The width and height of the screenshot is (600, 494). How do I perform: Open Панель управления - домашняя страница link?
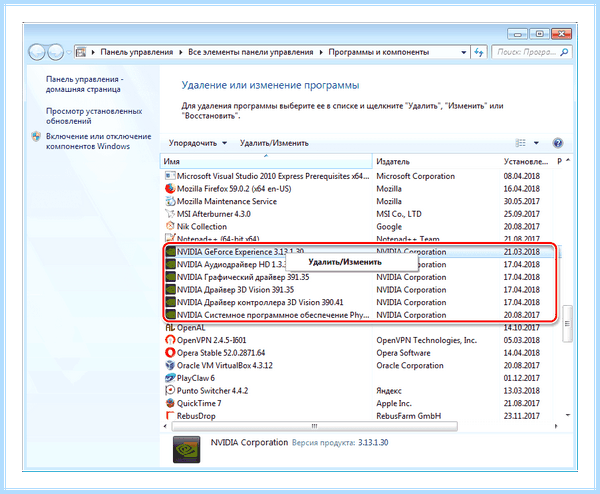click(x=85, y=84)
